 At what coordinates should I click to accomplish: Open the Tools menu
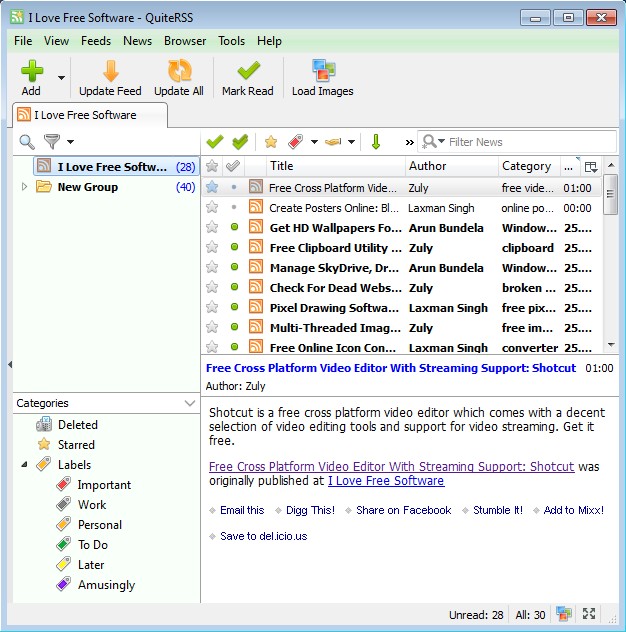231,41
